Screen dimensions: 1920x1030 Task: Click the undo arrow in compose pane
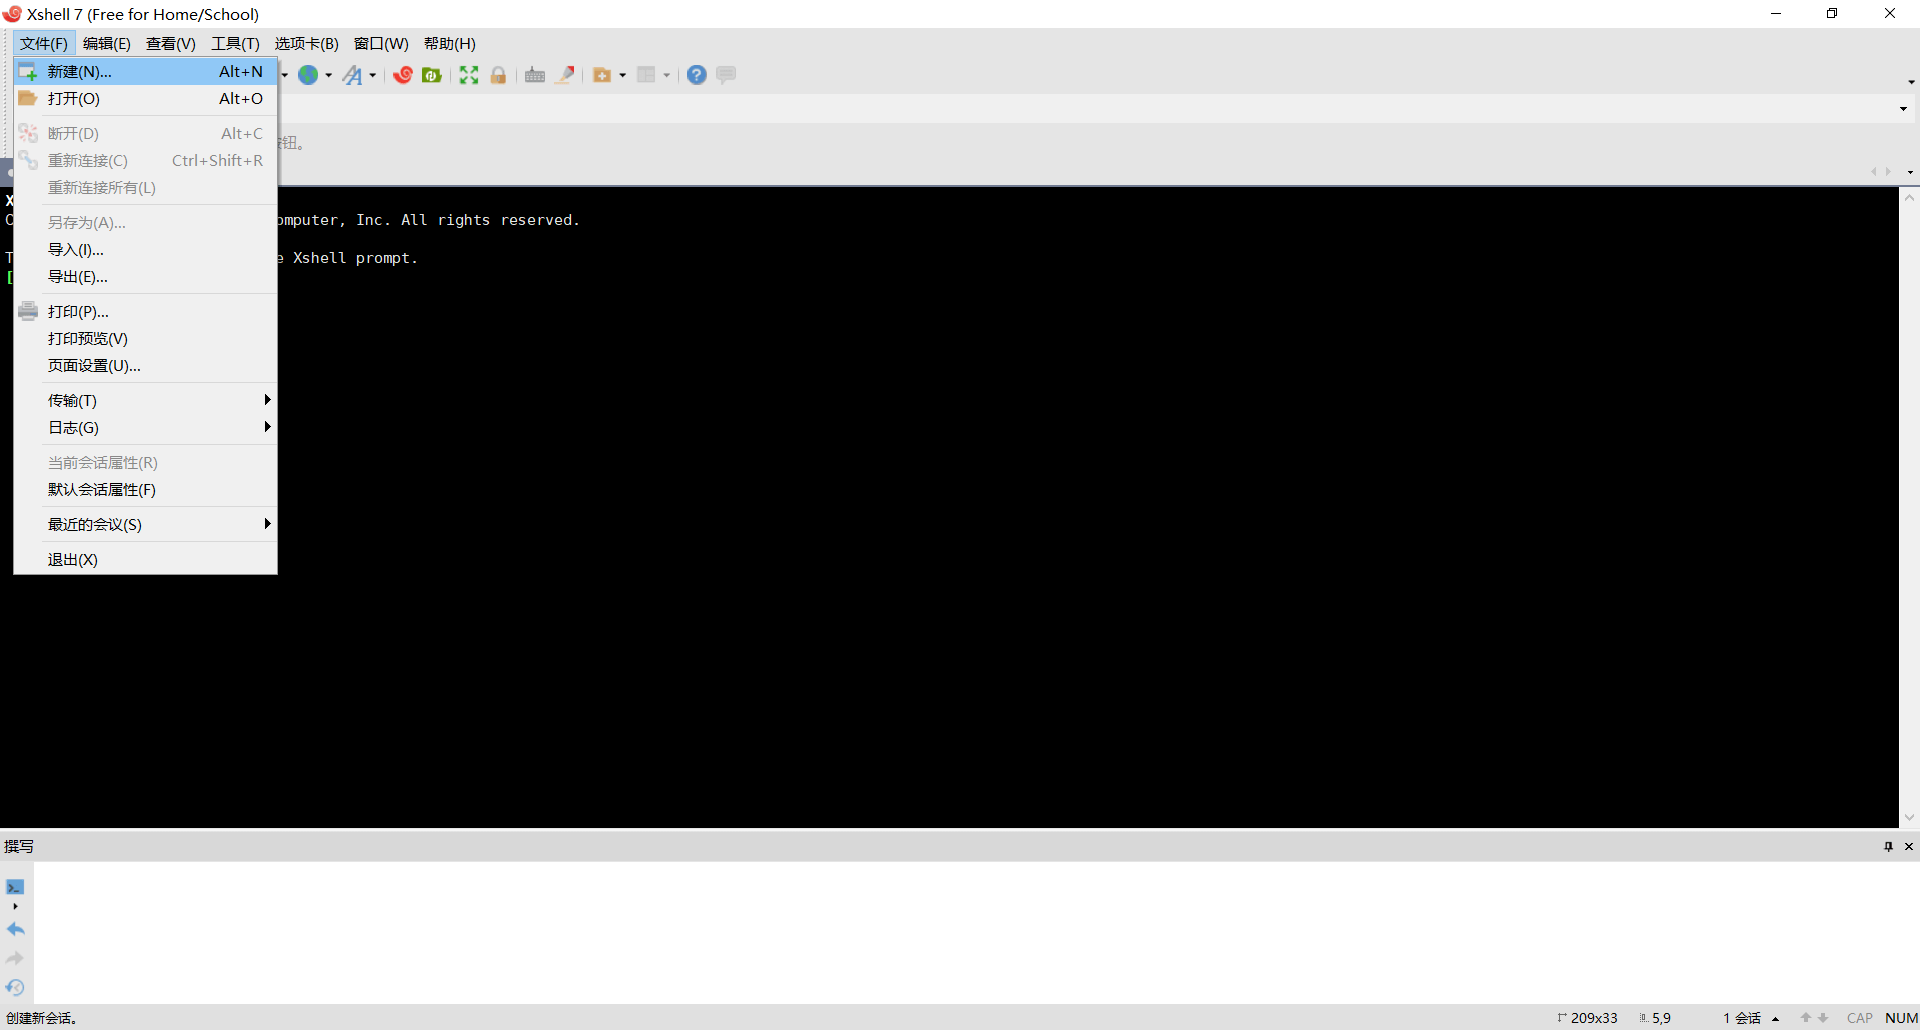click(16, 929)
